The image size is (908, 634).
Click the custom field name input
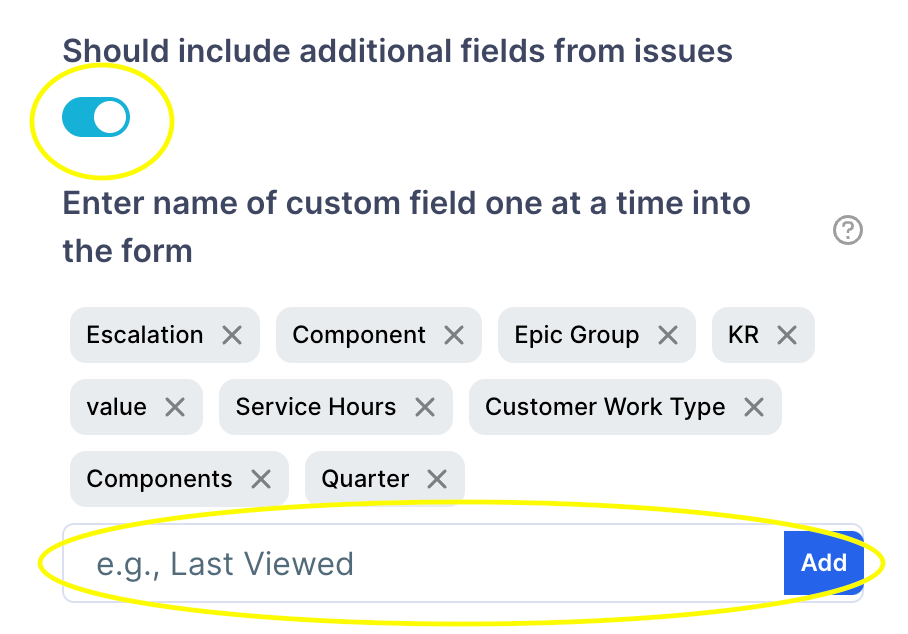pos(400,563)
